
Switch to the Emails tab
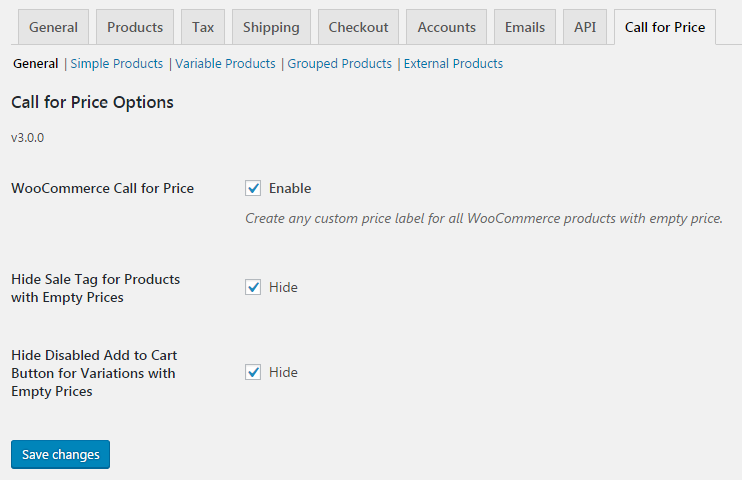pyautogui.click(x=525, y=27)
